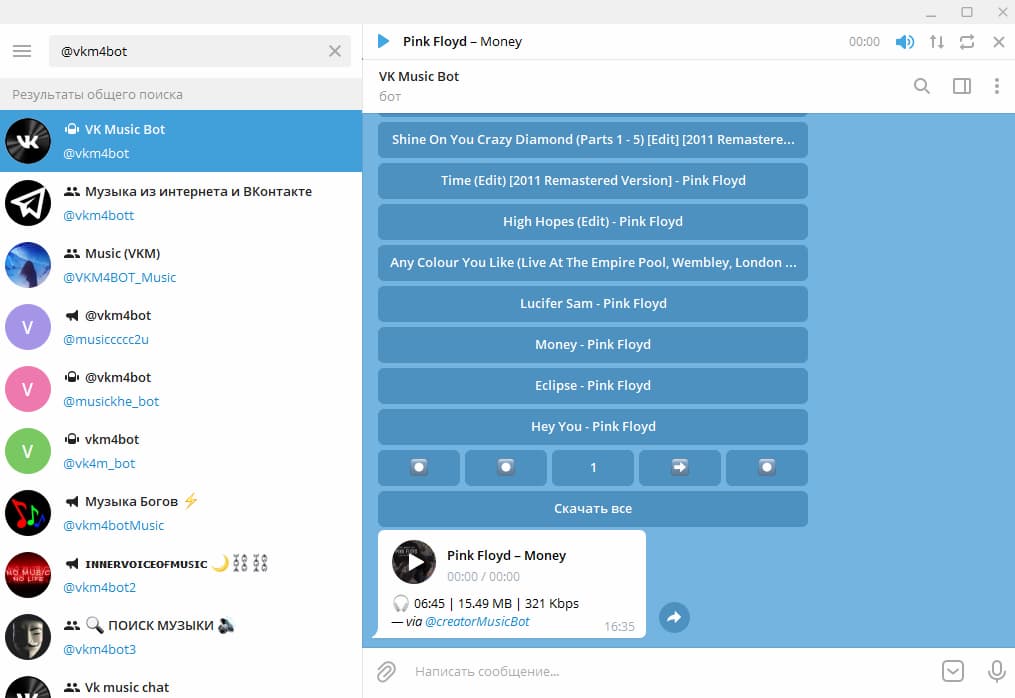Open the hamburger main menu
This screenshot has height=698, width=1015.
point(23,51)
